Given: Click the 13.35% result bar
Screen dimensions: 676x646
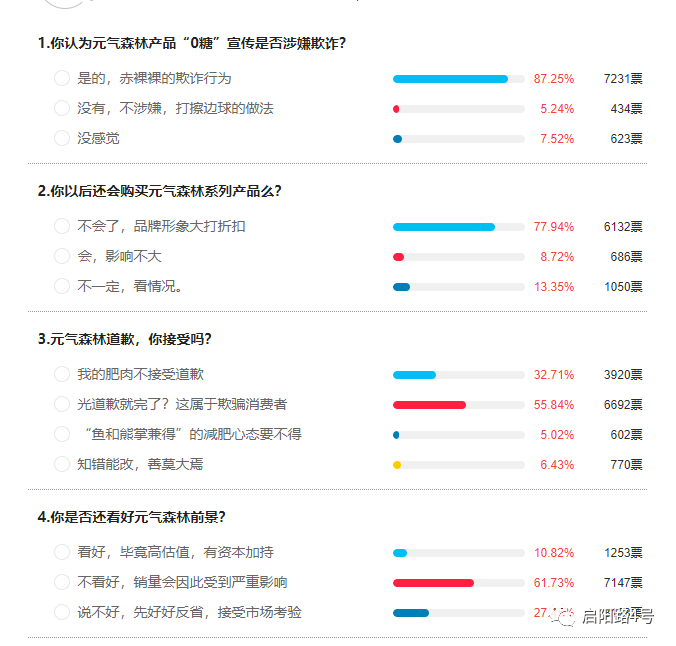Looking at the screenshot, I should (459, 287).
